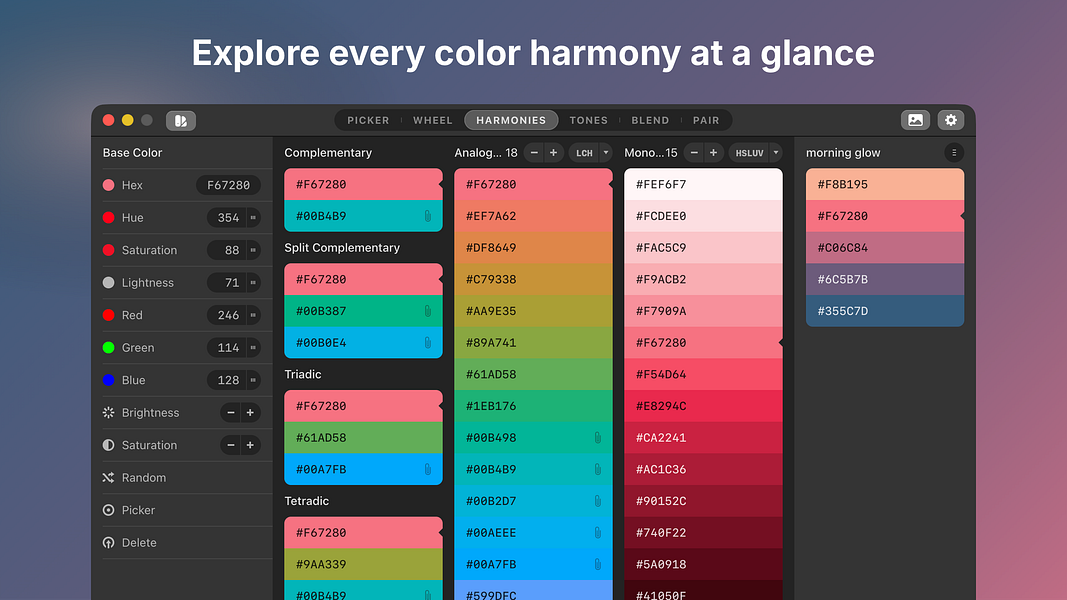Click paperclip on Analogous #00B4B9 swatch
The image size is (1067, 600).
click(597, 469)
